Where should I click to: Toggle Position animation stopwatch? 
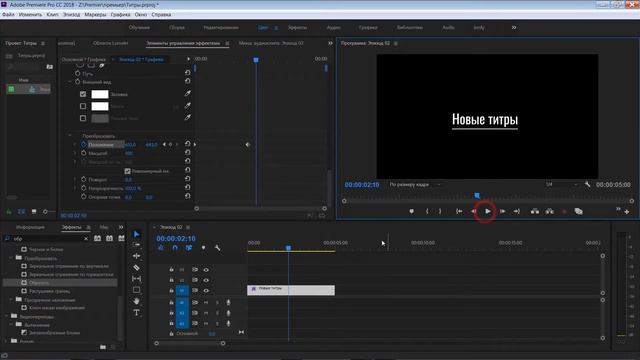83,144
